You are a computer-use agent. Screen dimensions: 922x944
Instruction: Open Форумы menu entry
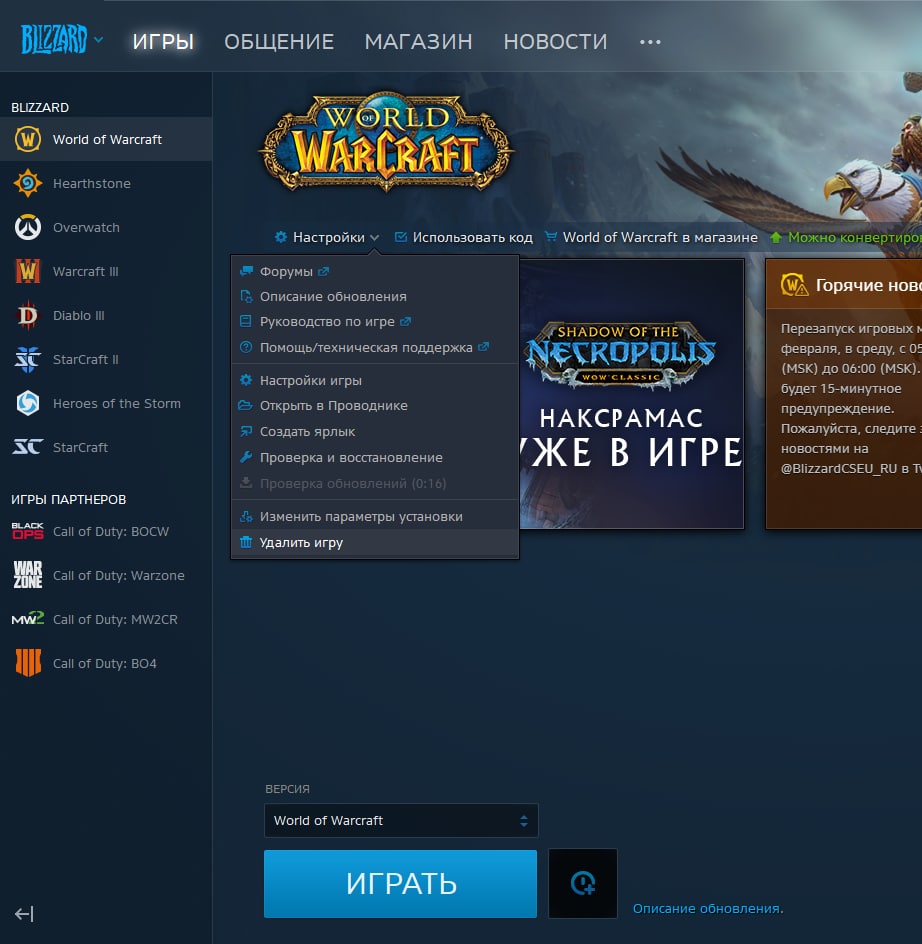[x=375, y=272]
